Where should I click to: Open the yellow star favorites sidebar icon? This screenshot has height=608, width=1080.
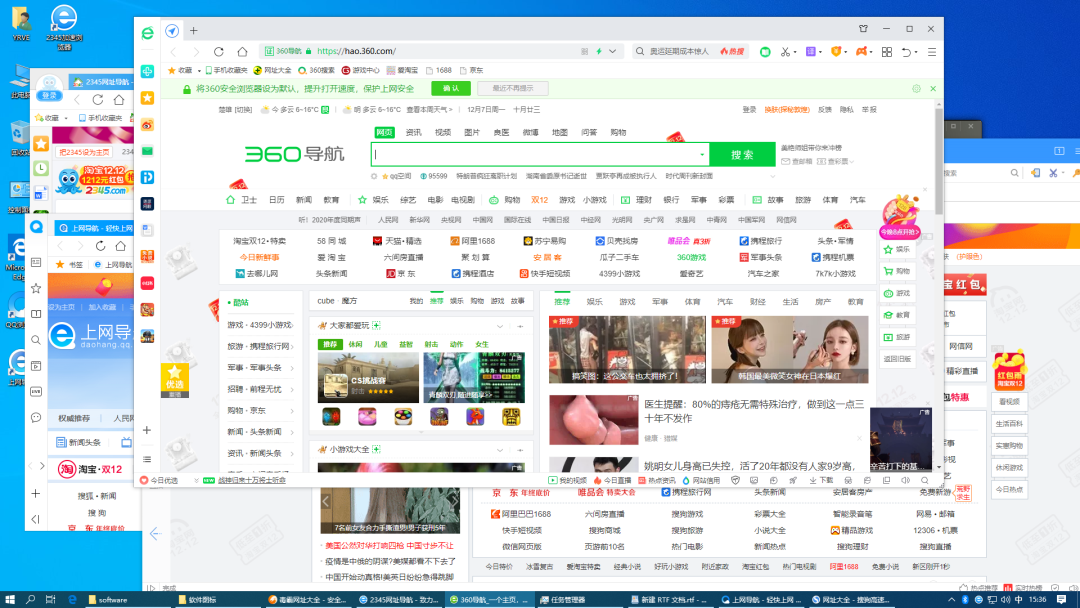[x=147, y=98]
